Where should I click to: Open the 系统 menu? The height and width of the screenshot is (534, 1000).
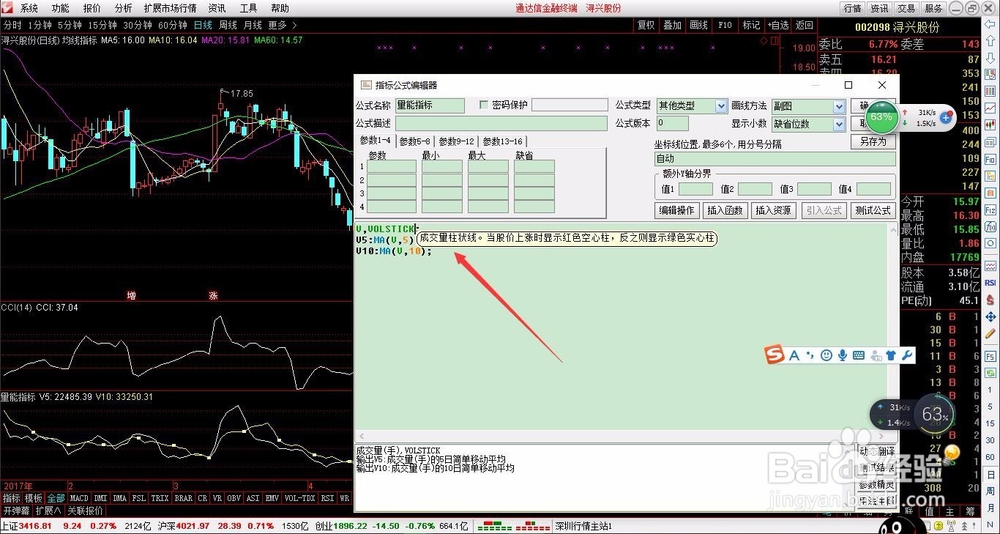coord(29,8)
